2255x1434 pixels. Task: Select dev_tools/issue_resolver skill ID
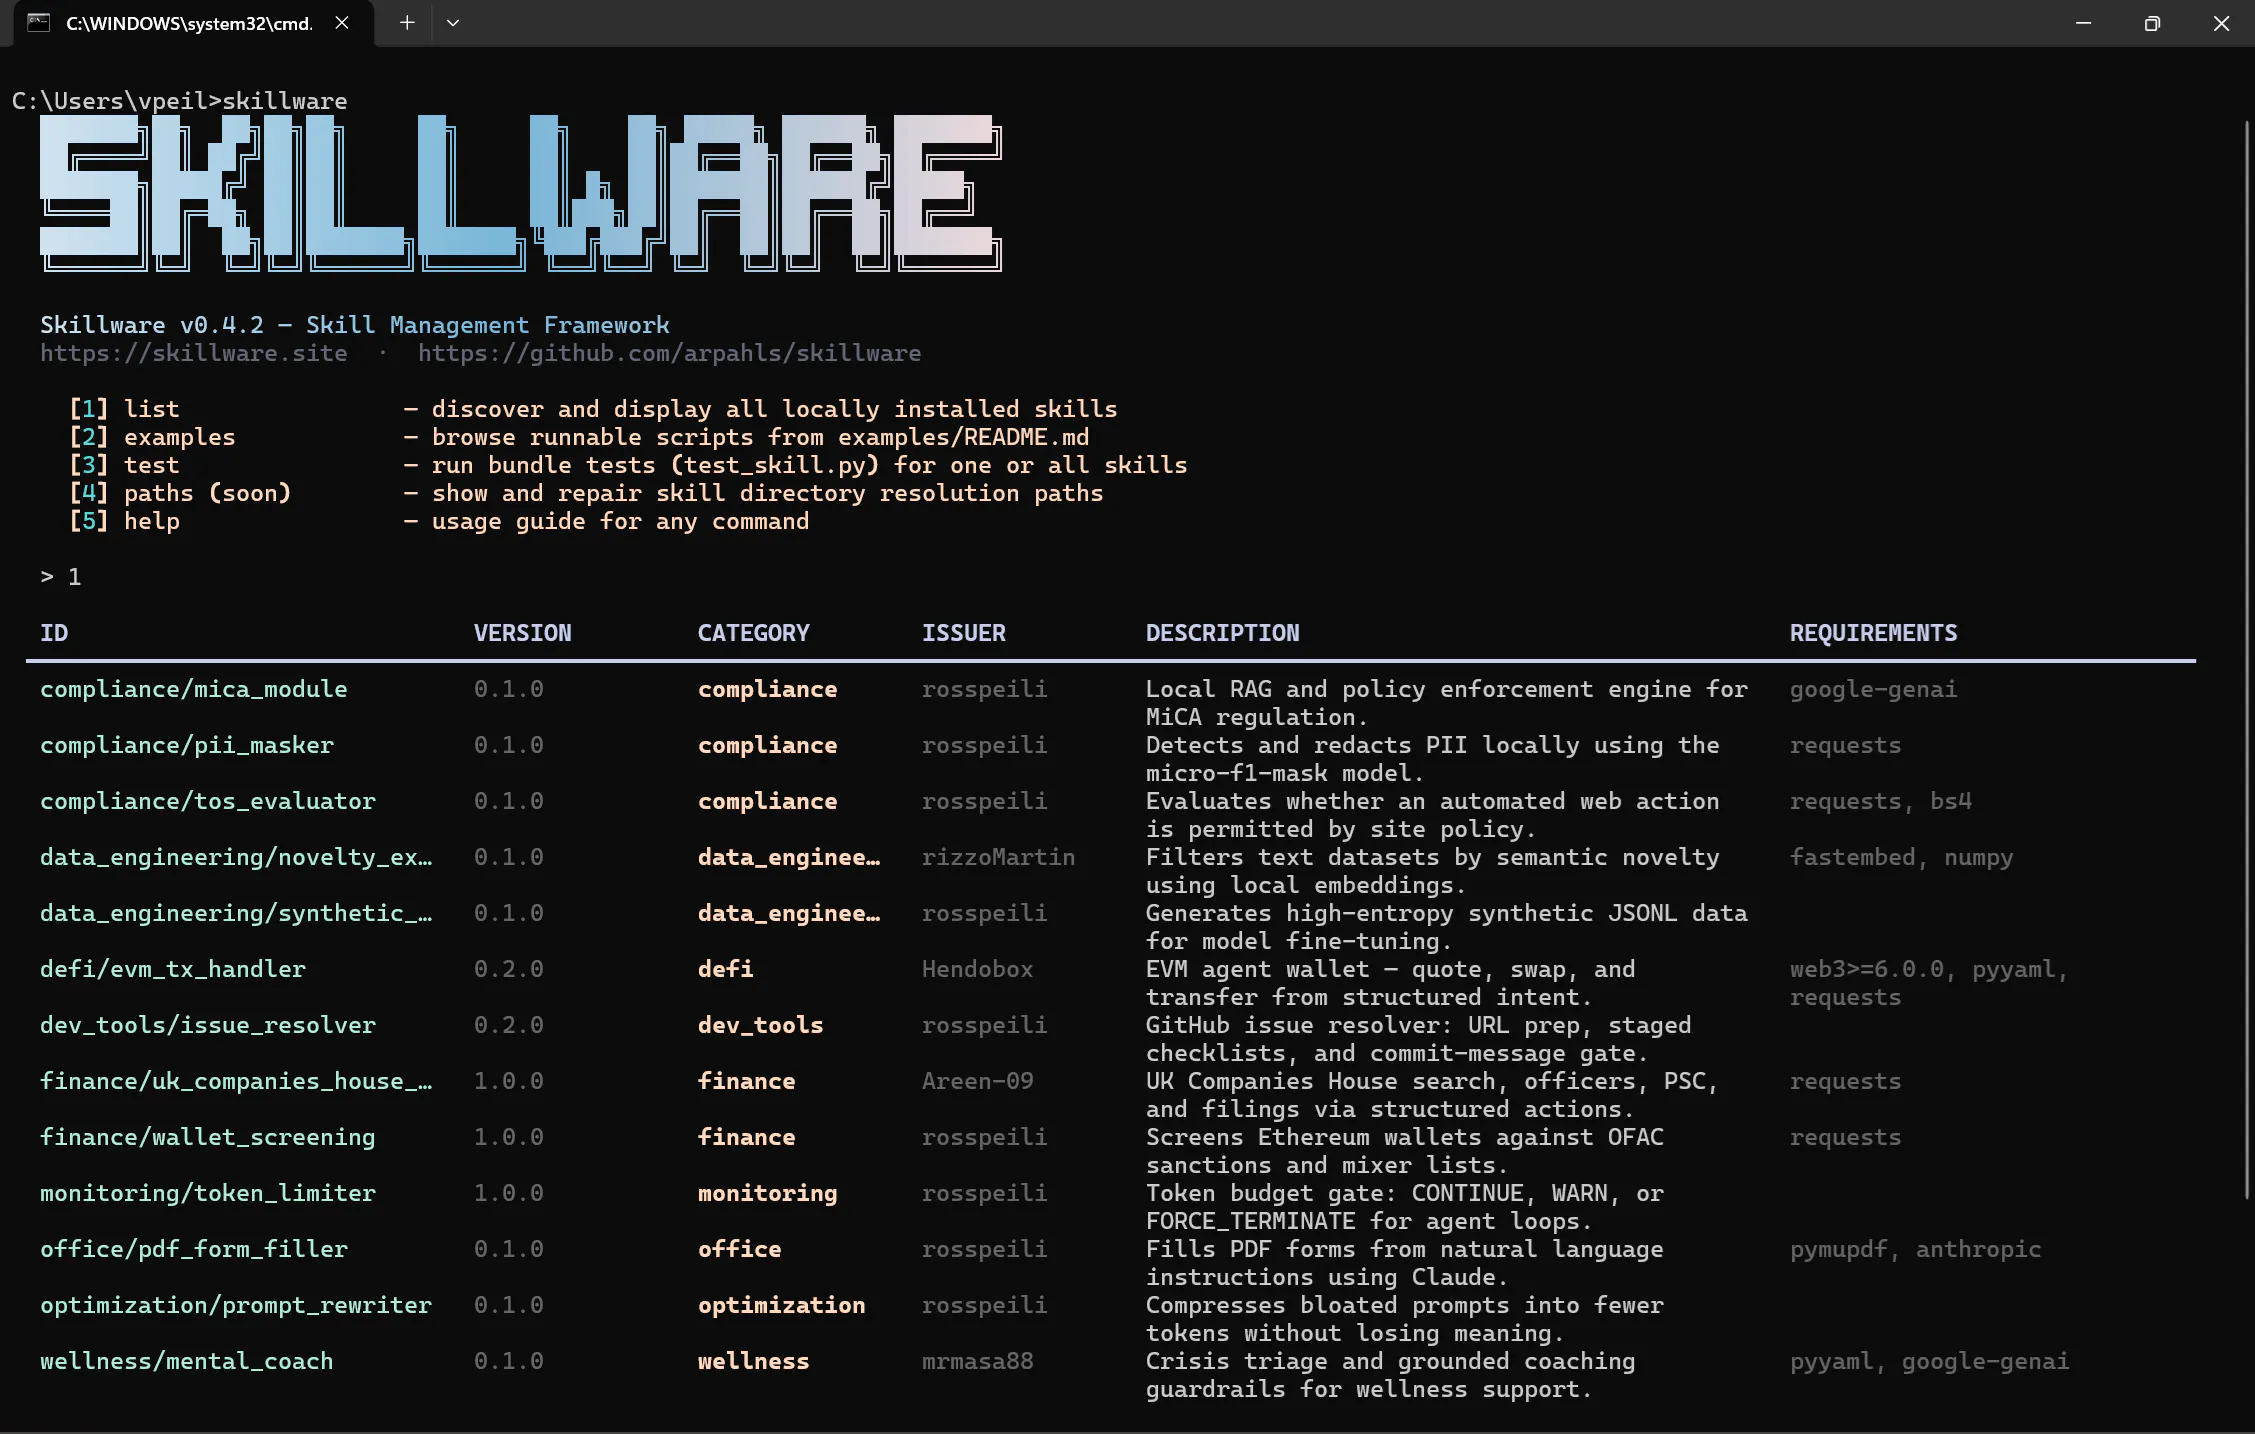click(208, 1025)
